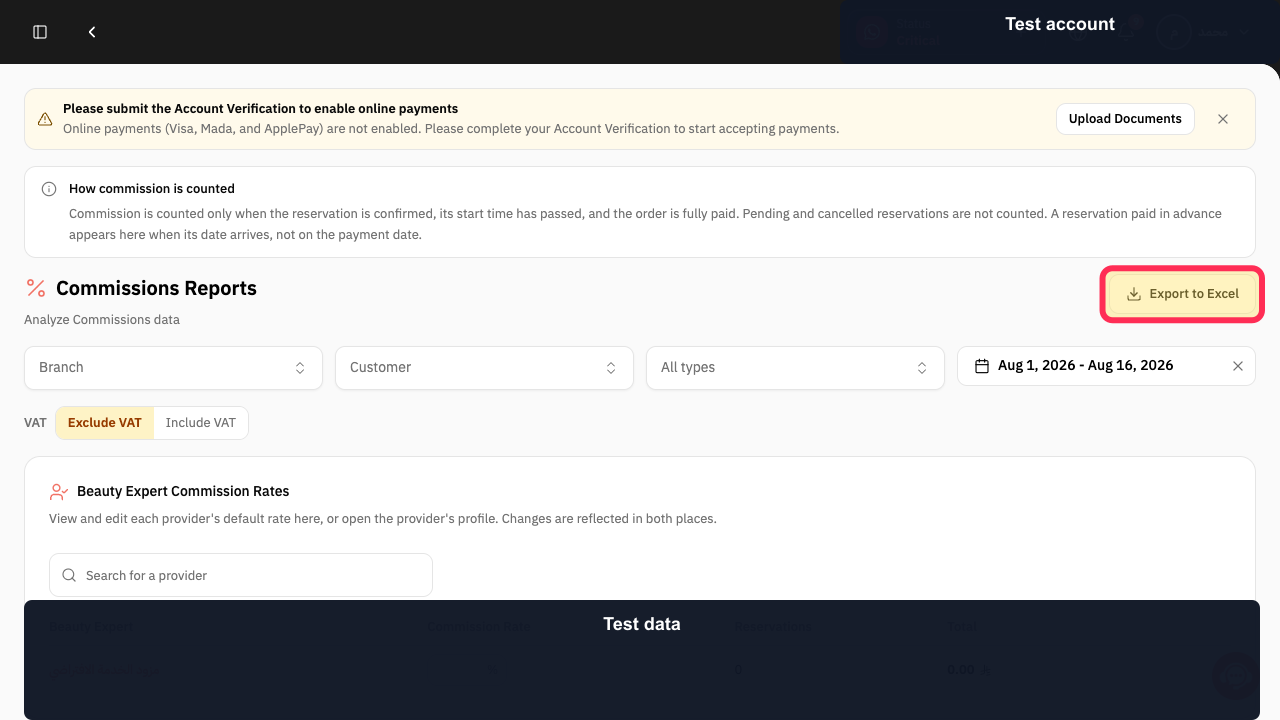
Task: Click the Beauty Expert person icon
Action: [59, 492]
